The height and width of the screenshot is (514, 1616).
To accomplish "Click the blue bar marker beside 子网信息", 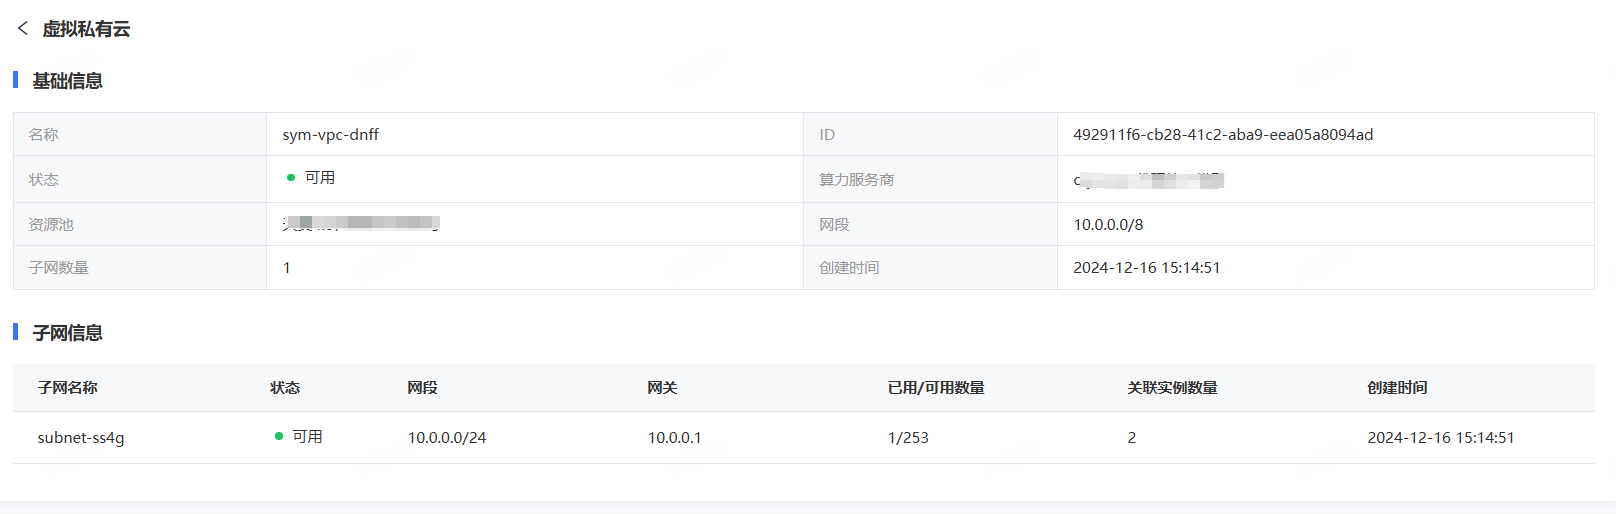I will 15,332.
